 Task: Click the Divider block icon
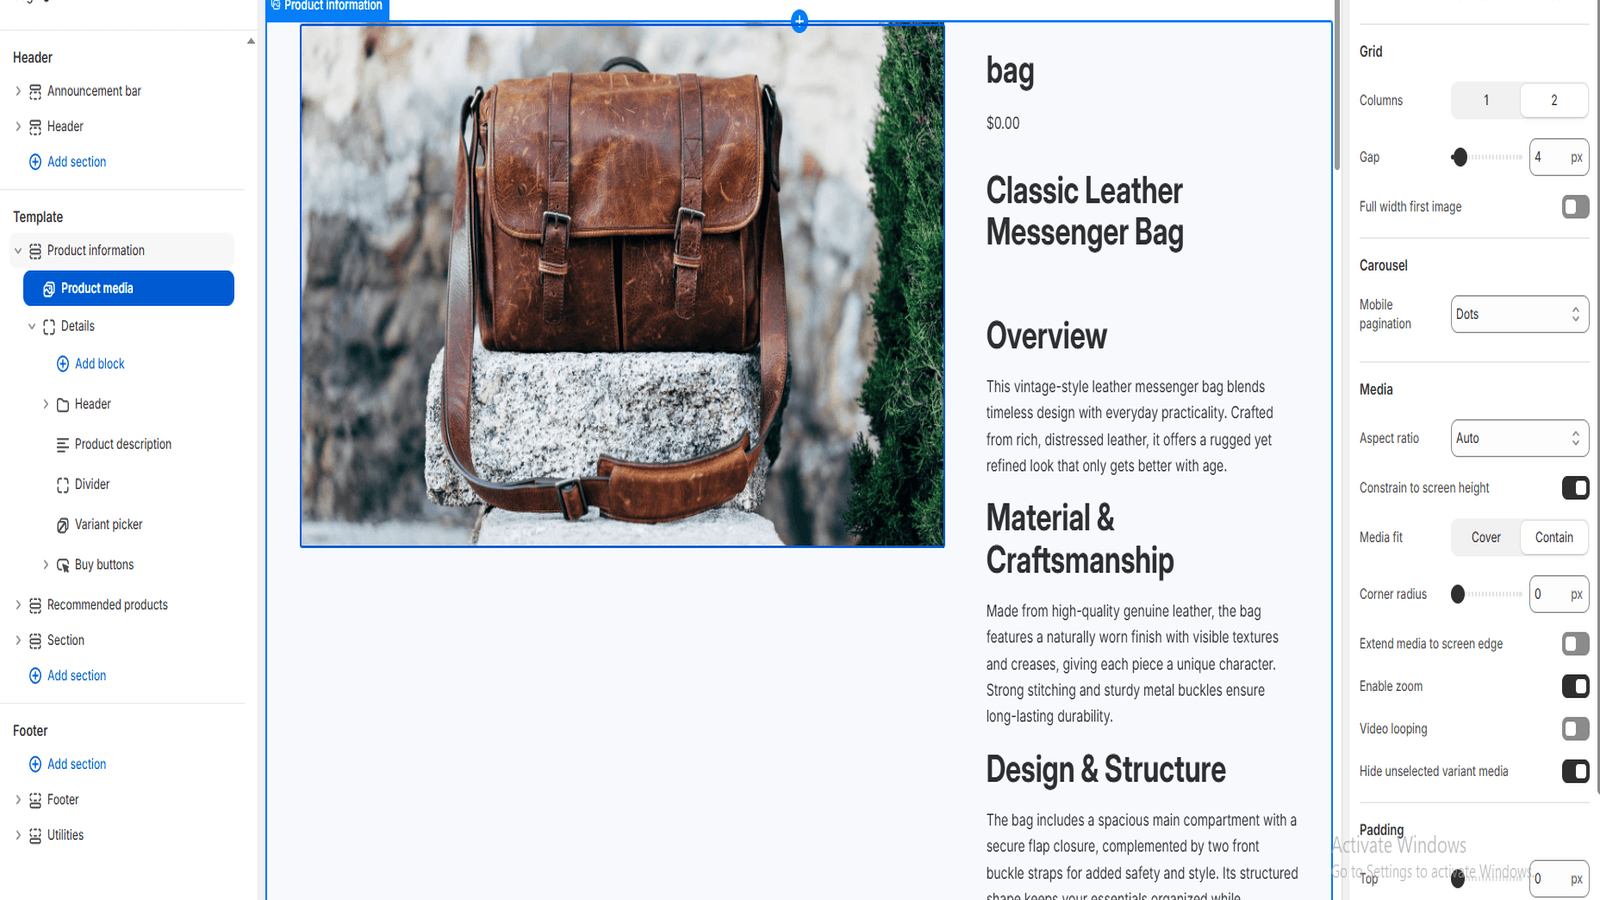(63, 484)
